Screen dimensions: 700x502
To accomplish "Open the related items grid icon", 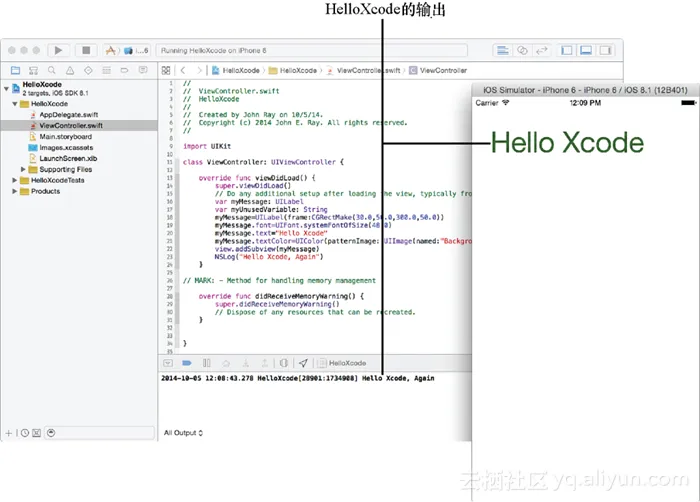I will tap(166, 71).
